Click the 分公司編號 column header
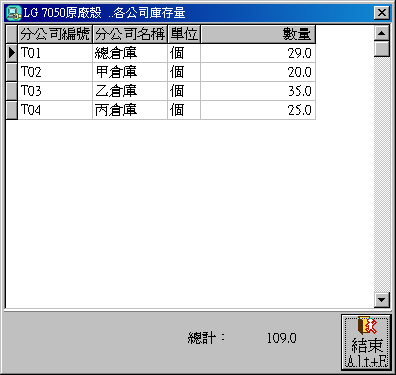396x375 pixels. coord(55,34)
